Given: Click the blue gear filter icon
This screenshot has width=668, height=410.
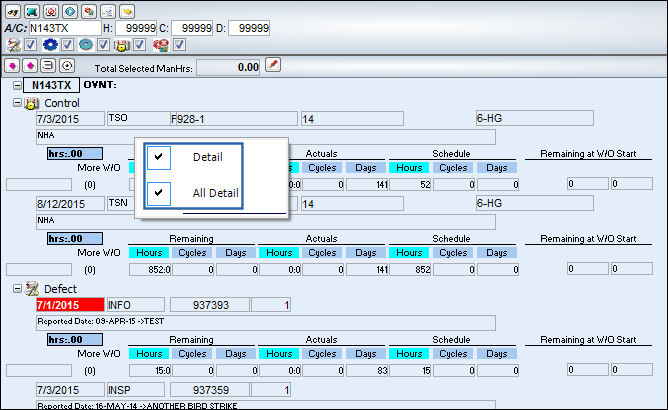Looking at the screenshot, I should click(50, 44).
